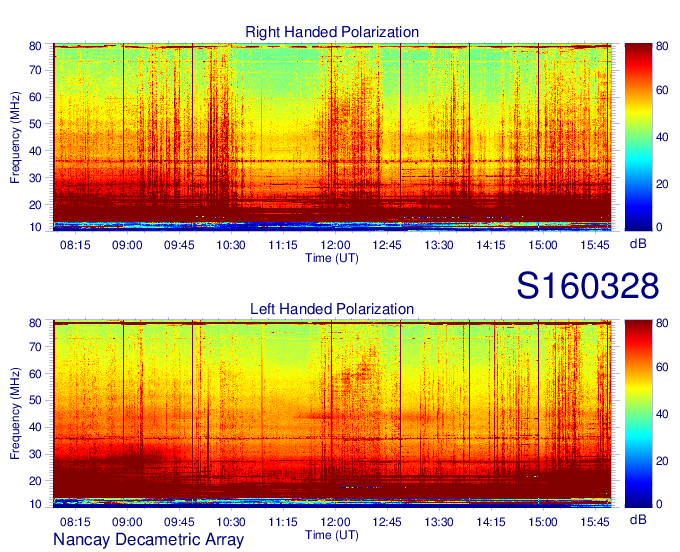
Task: Click the 20 MHz tick on the bottom plot's frequency axis
Action: (35, 481)
